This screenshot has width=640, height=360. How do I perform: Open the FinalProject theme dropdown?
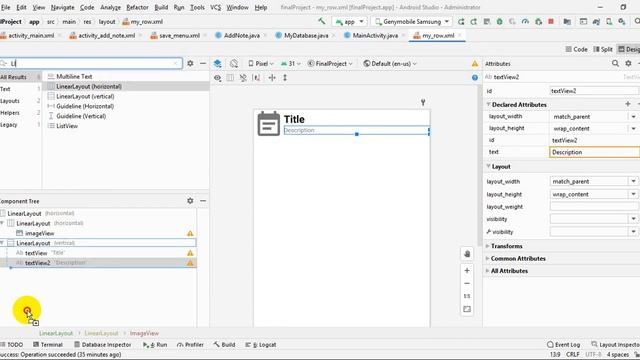pos(330,64)
